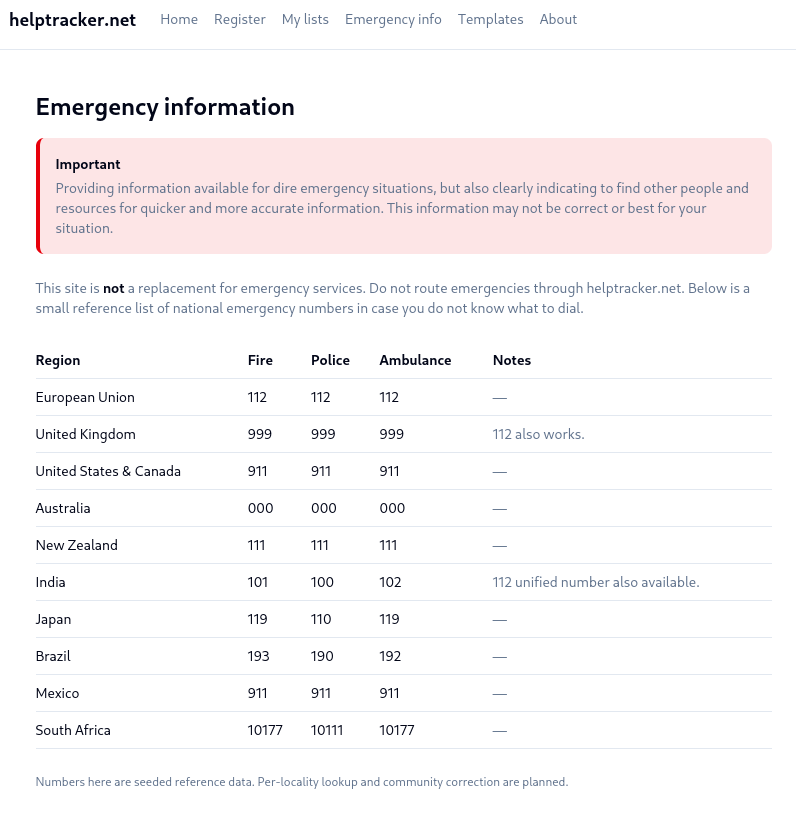
Task: Select South Africa police number 10111
Action: (x=327, y=730)
